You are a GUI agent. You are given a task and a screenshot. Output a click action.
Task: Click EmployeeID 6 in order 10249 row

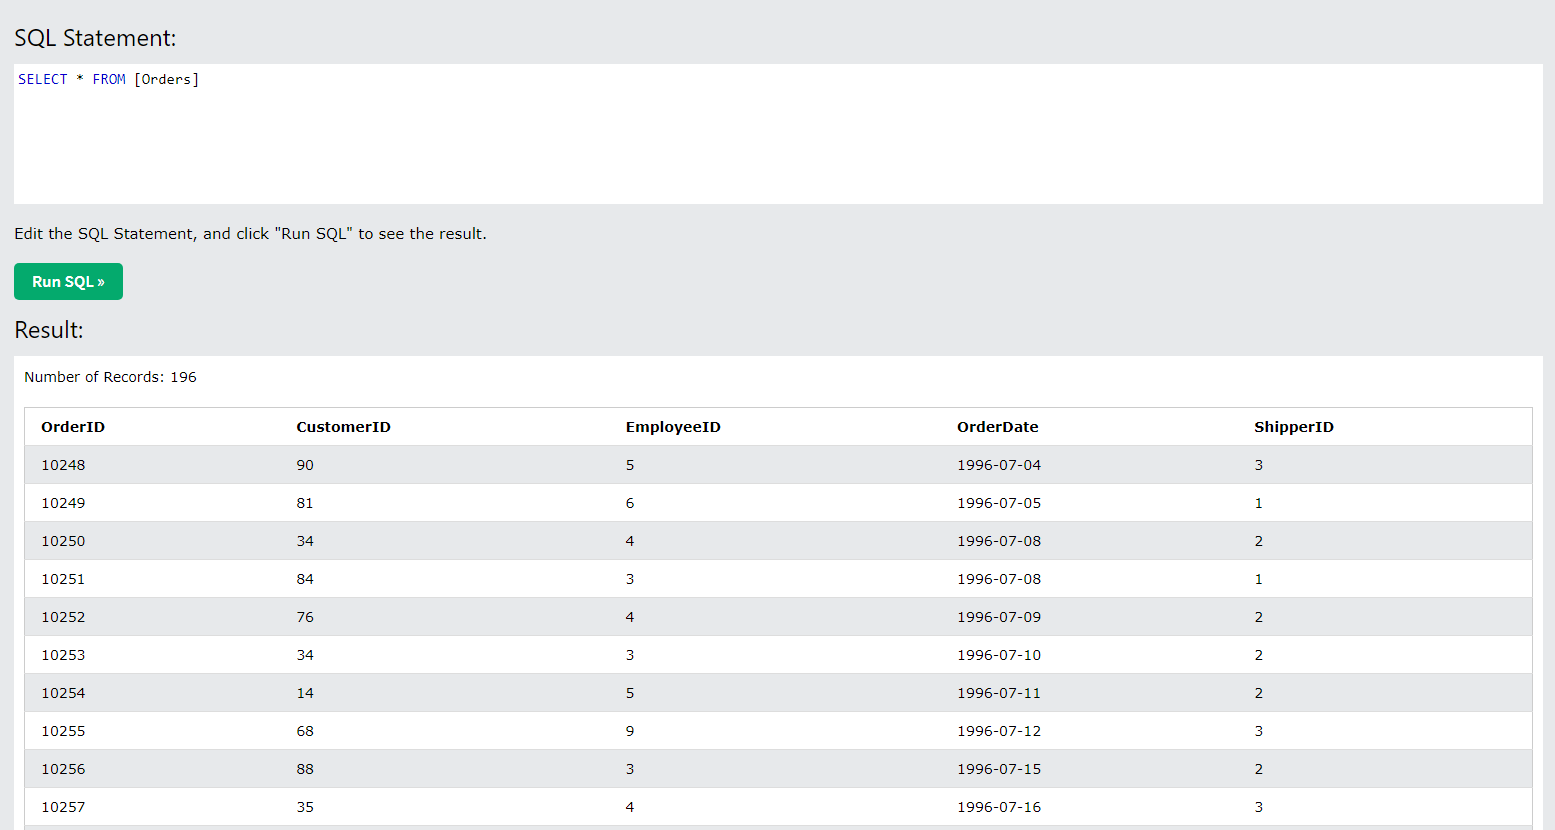click(630, 503)
